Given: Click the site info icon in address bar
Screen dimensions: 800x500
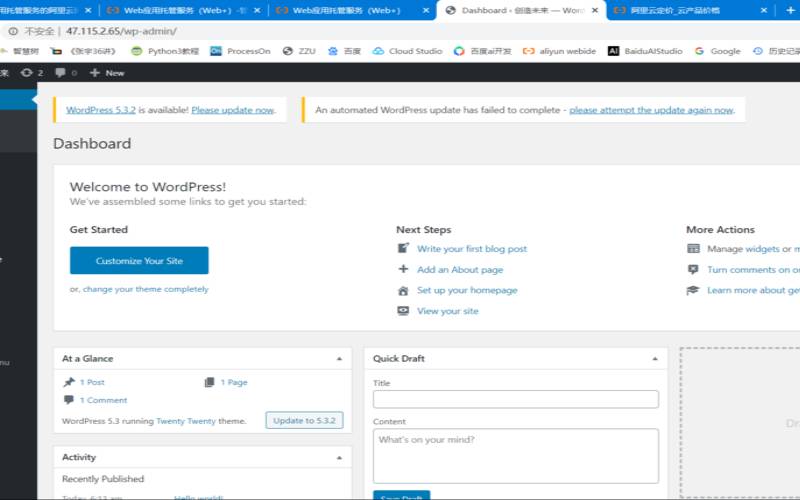Looking at the screenshot, I should click(13, 31).
